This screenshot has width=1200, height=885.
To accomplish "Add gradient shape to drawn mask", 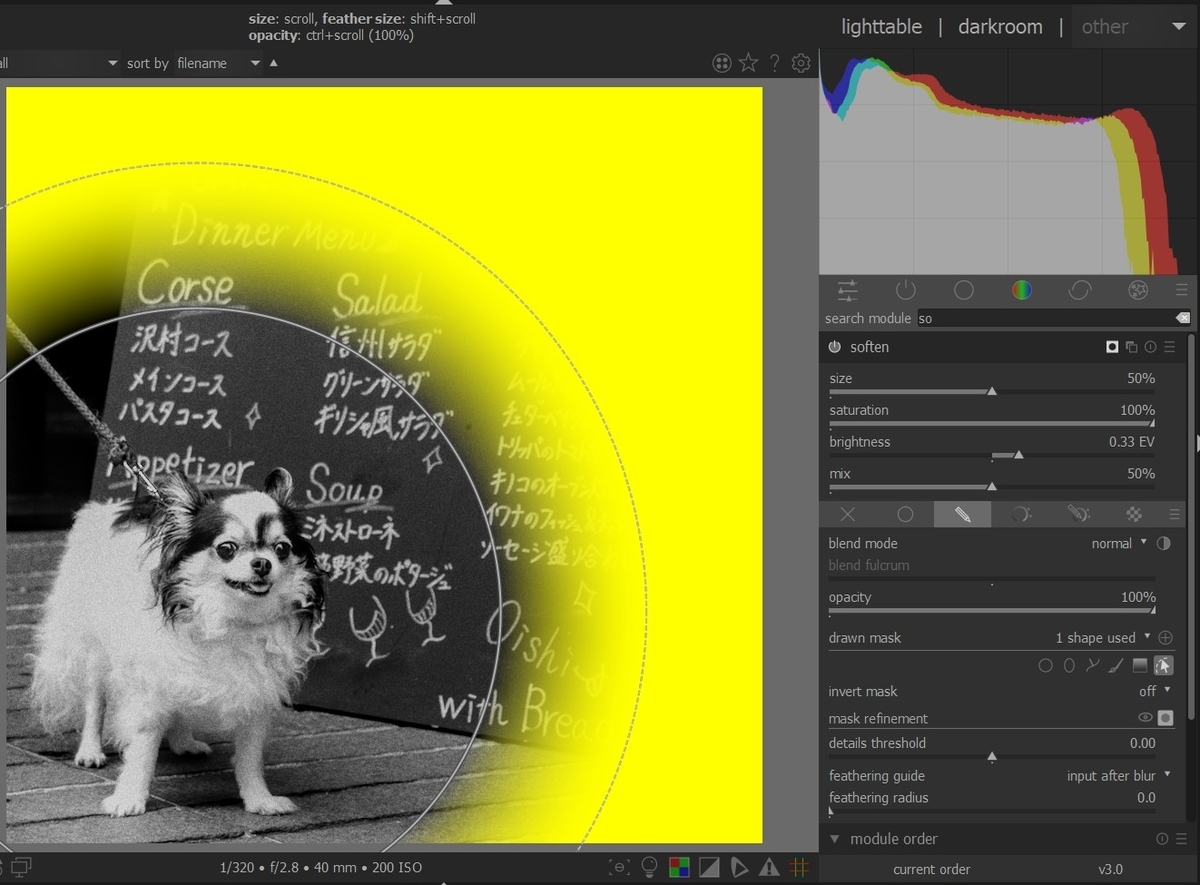I will coord(1139,665).
